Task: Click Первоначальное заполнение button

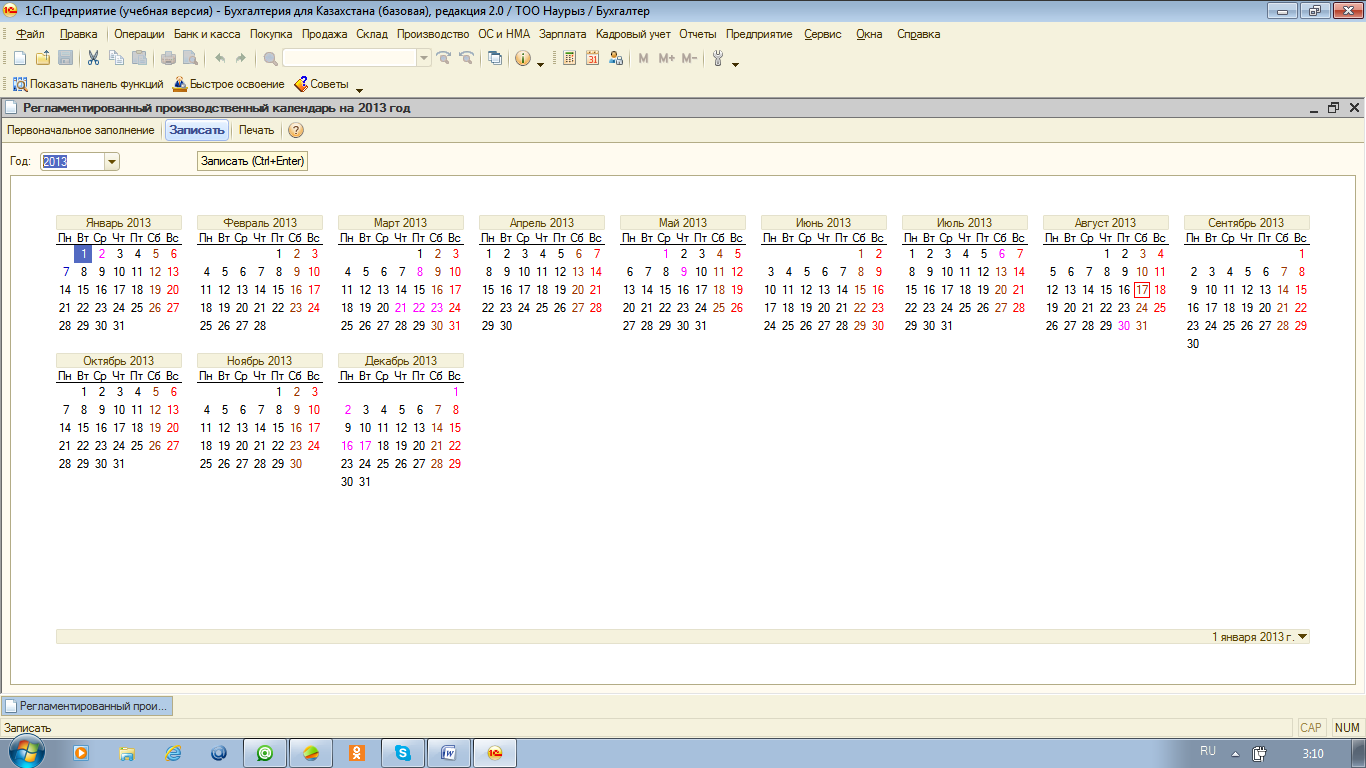Action: (81, 130)
